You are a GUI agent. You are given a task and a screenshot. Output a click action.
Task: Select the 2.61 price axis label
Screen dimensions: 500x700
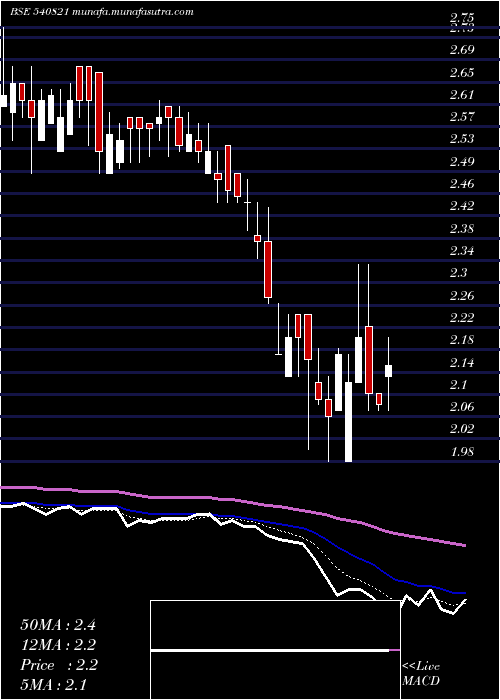(x=461, y=95)
